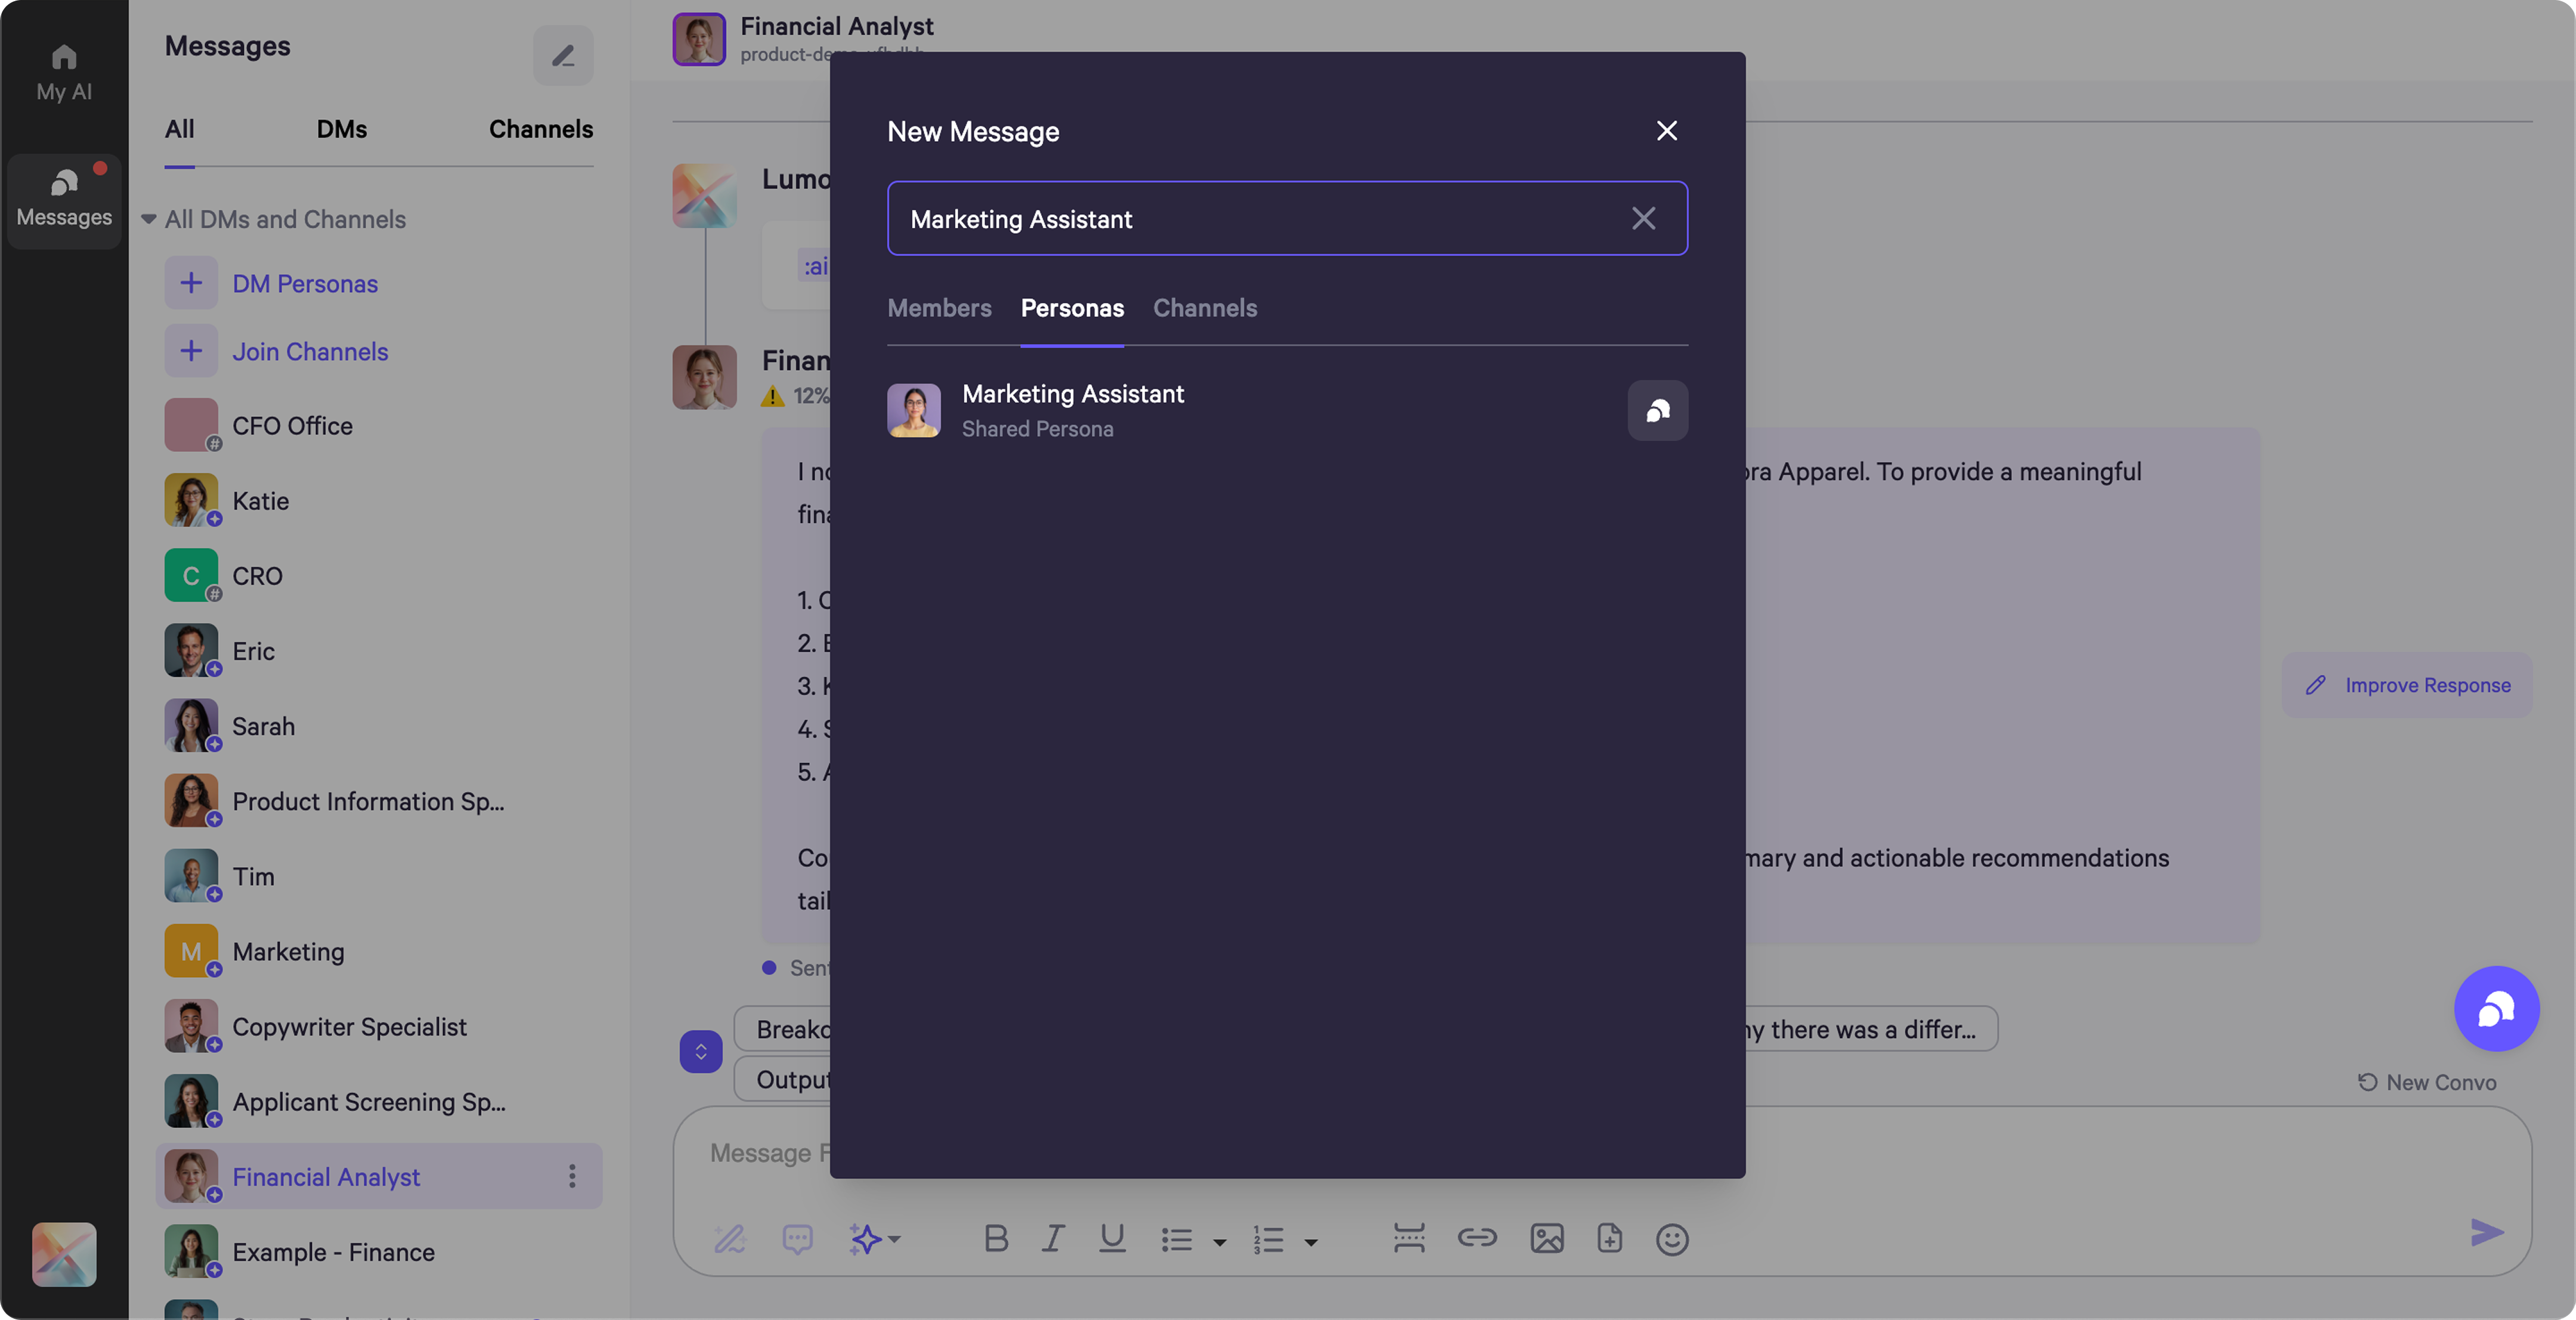Click the Join Channels link
This screenshot has width=2576, height=1320.
(310, 351)
